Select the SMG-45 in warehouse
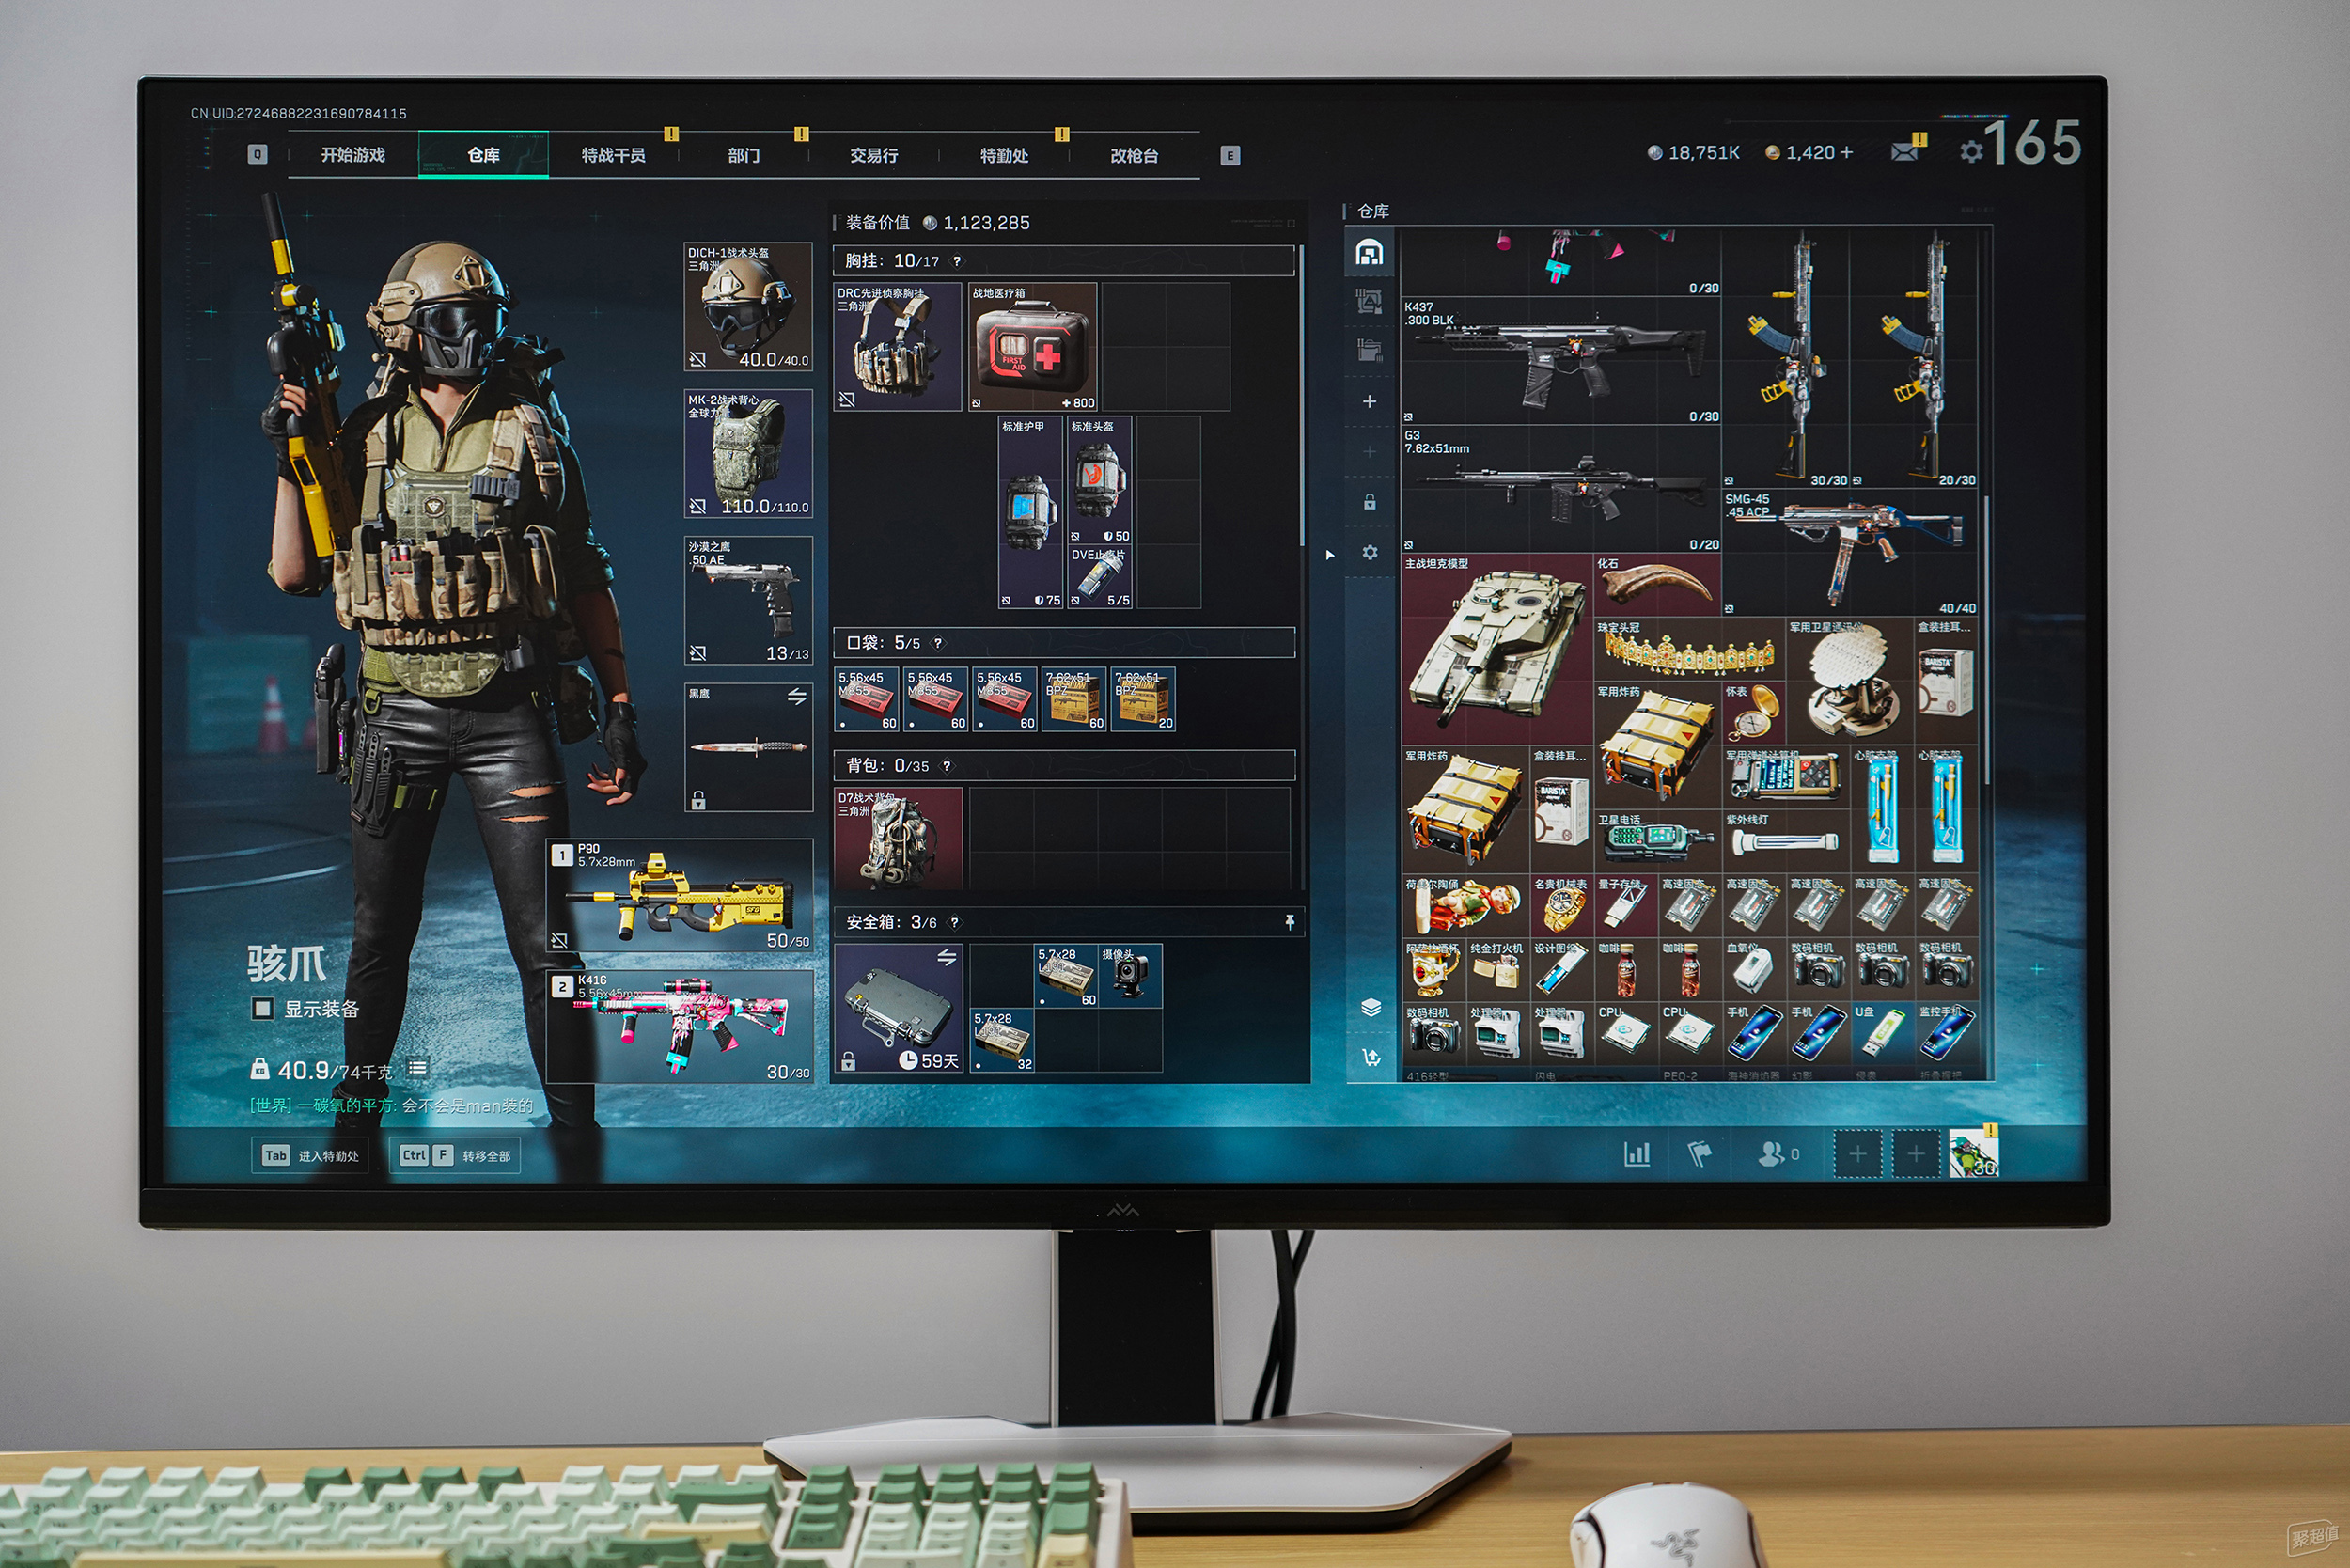Image resolution: width=2350 pixels, height=1568 pixels. (x=1850, y=552)
